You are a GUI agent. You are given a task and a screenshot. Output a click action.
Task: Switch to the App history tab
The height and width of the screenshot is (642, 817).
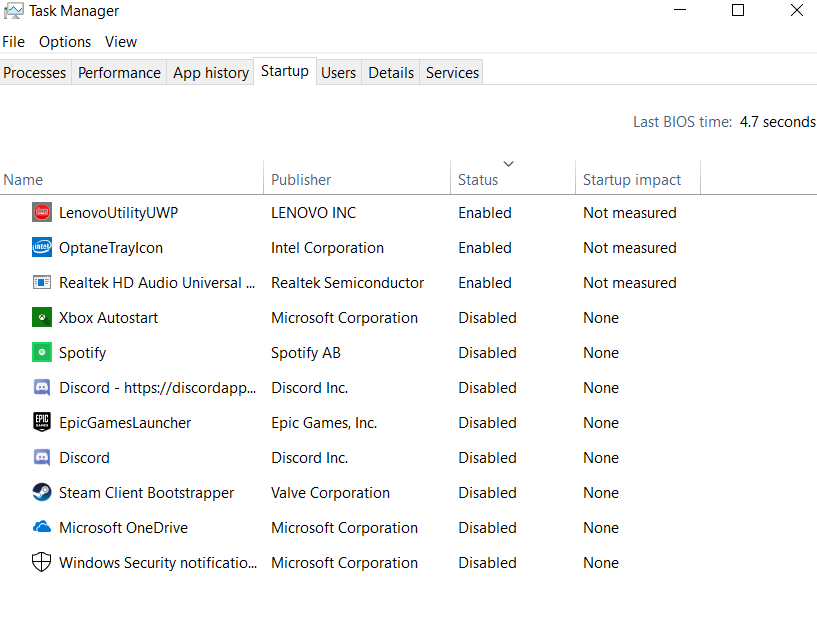pos(211,72)
